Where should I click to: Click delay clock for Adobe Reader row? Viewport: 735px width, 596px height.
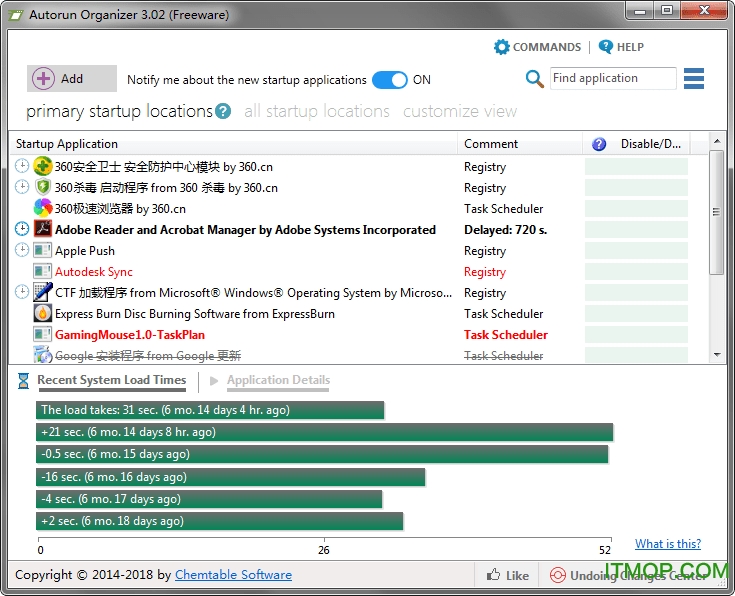pos(22,228)
